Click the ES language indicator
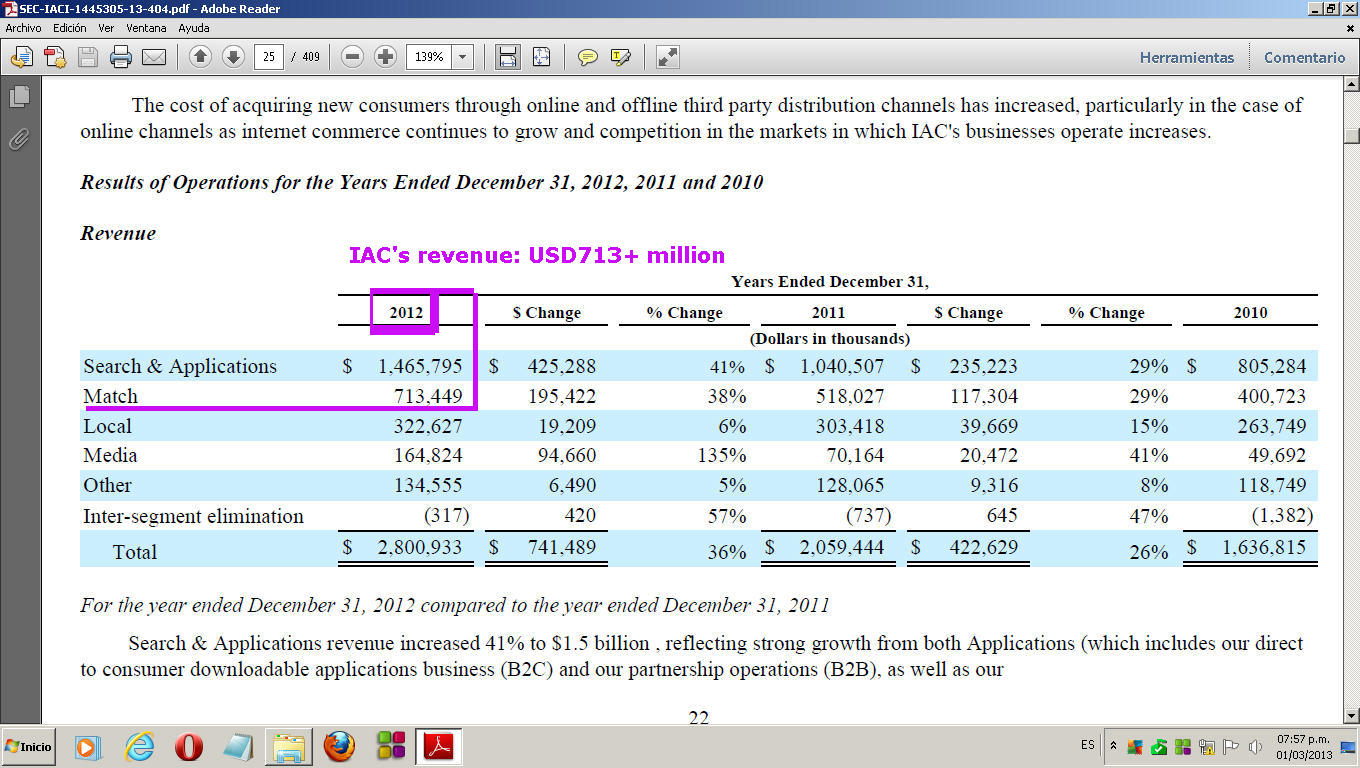This screenshot has width=1360, height=768. point(1088,746)
